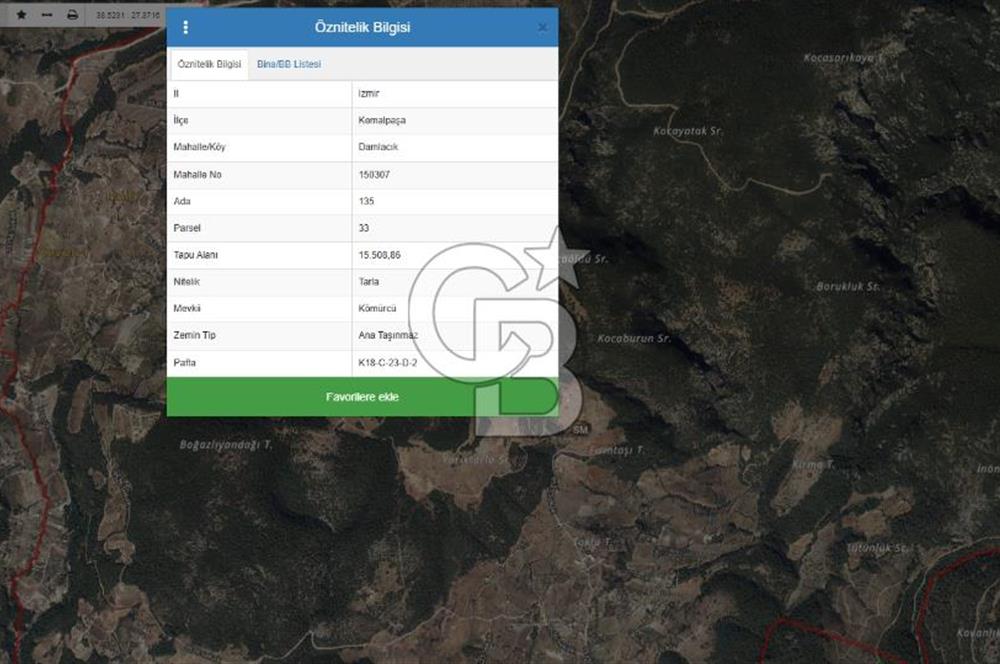Viewport: 1000px width, 664px height.
Task: Select the Mahalle/Köy value Damlacık
Action: click(378, 147)
